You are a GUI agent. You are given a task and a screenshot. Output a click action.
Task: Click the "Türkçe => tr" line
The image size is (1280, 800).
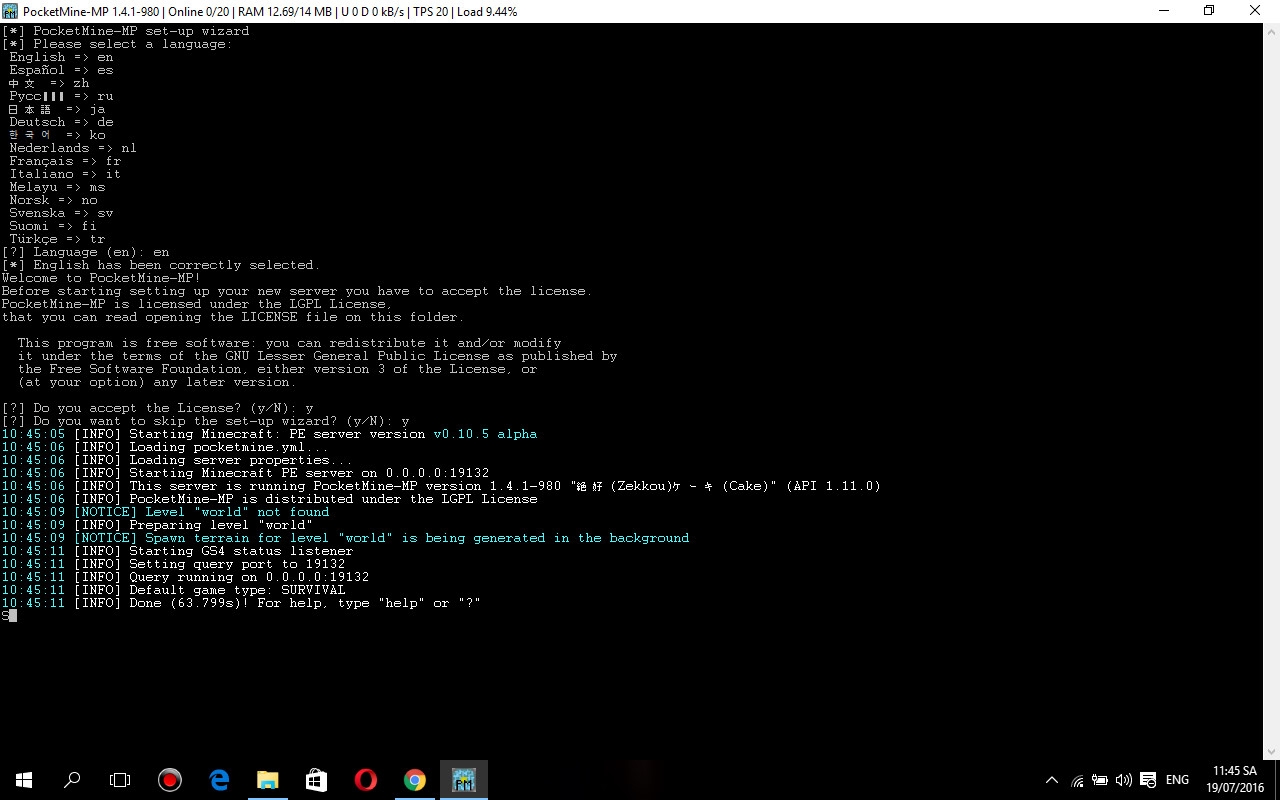point(57,239)
